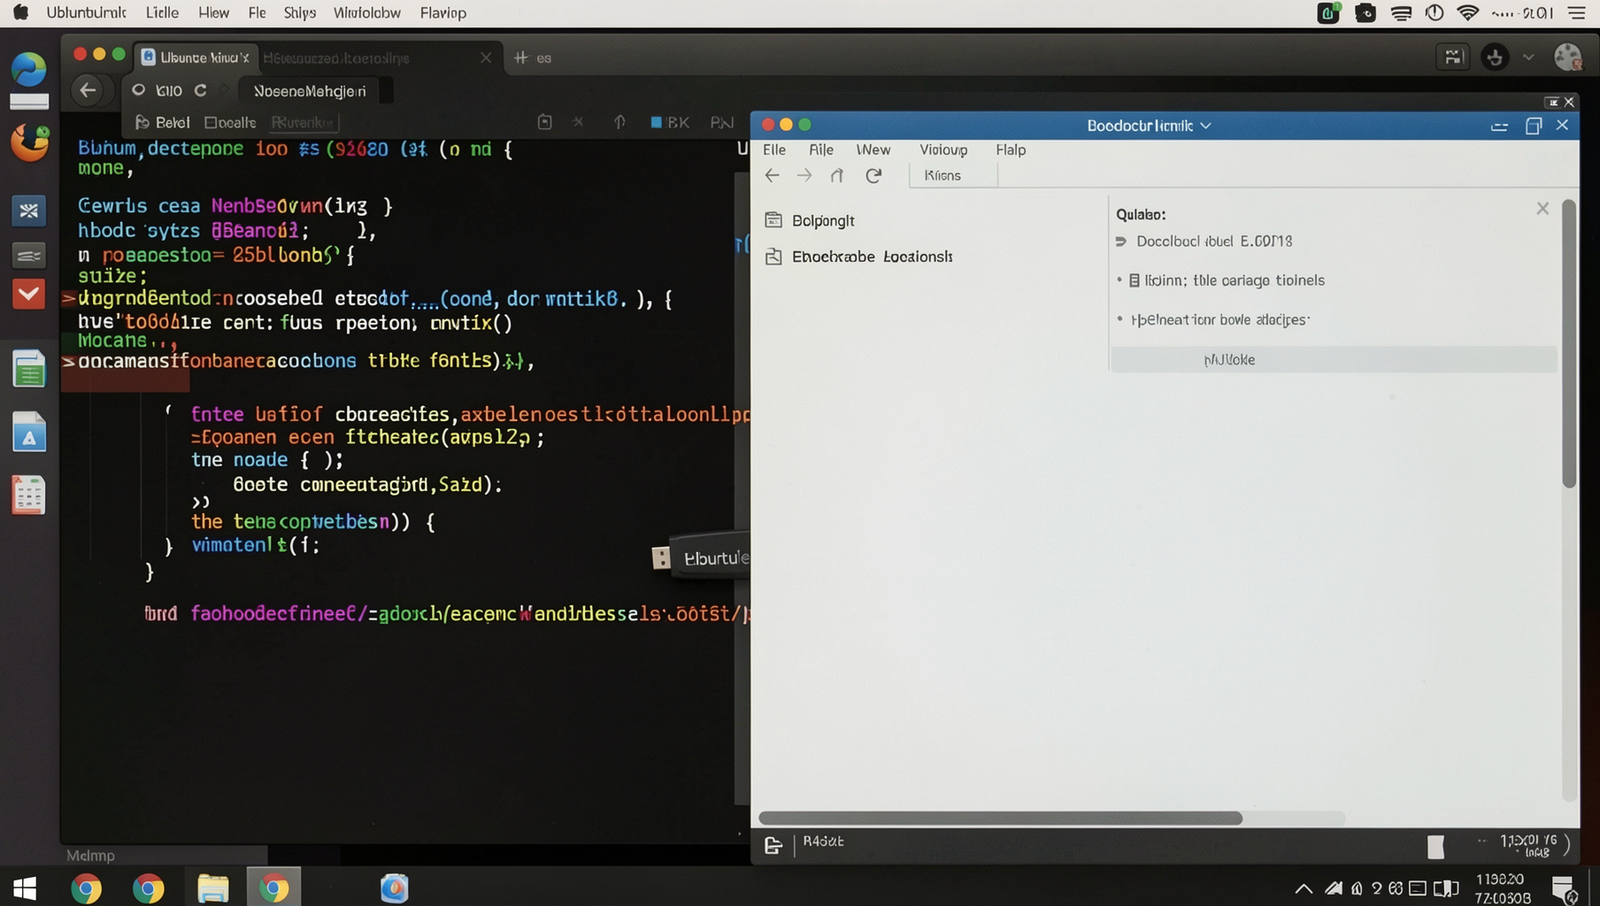
Task: Open the Boodoctr title dropdown chevron
Action: pyautogui.click(x=1205, y=125)
